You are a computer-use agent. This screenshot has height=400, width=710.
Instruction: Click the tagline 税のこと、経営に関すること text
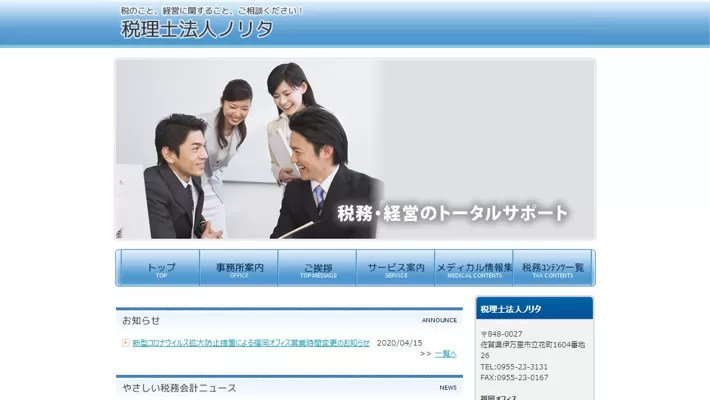[x=211, y=11]
